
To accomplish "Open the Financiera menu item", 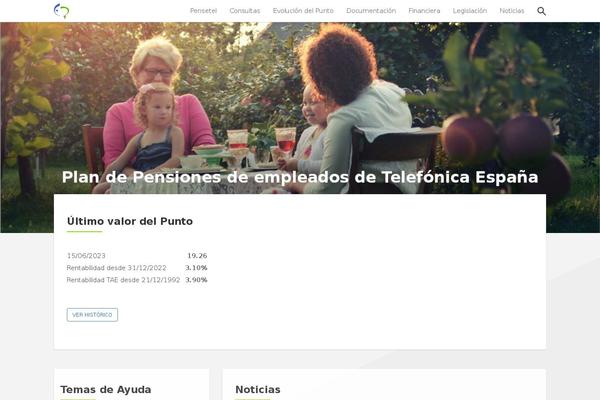I will click(x=424, y=11).
